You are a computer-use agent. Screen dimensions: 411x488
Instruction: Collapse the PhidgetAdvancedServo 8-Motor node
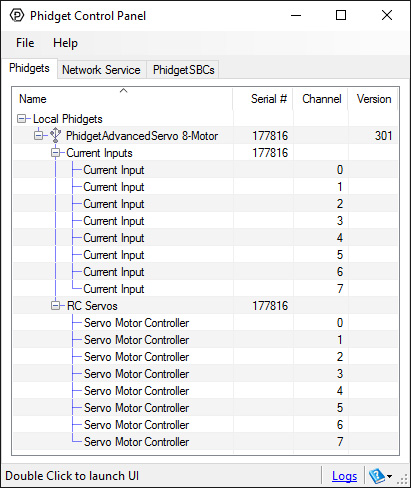pos(39,136)
